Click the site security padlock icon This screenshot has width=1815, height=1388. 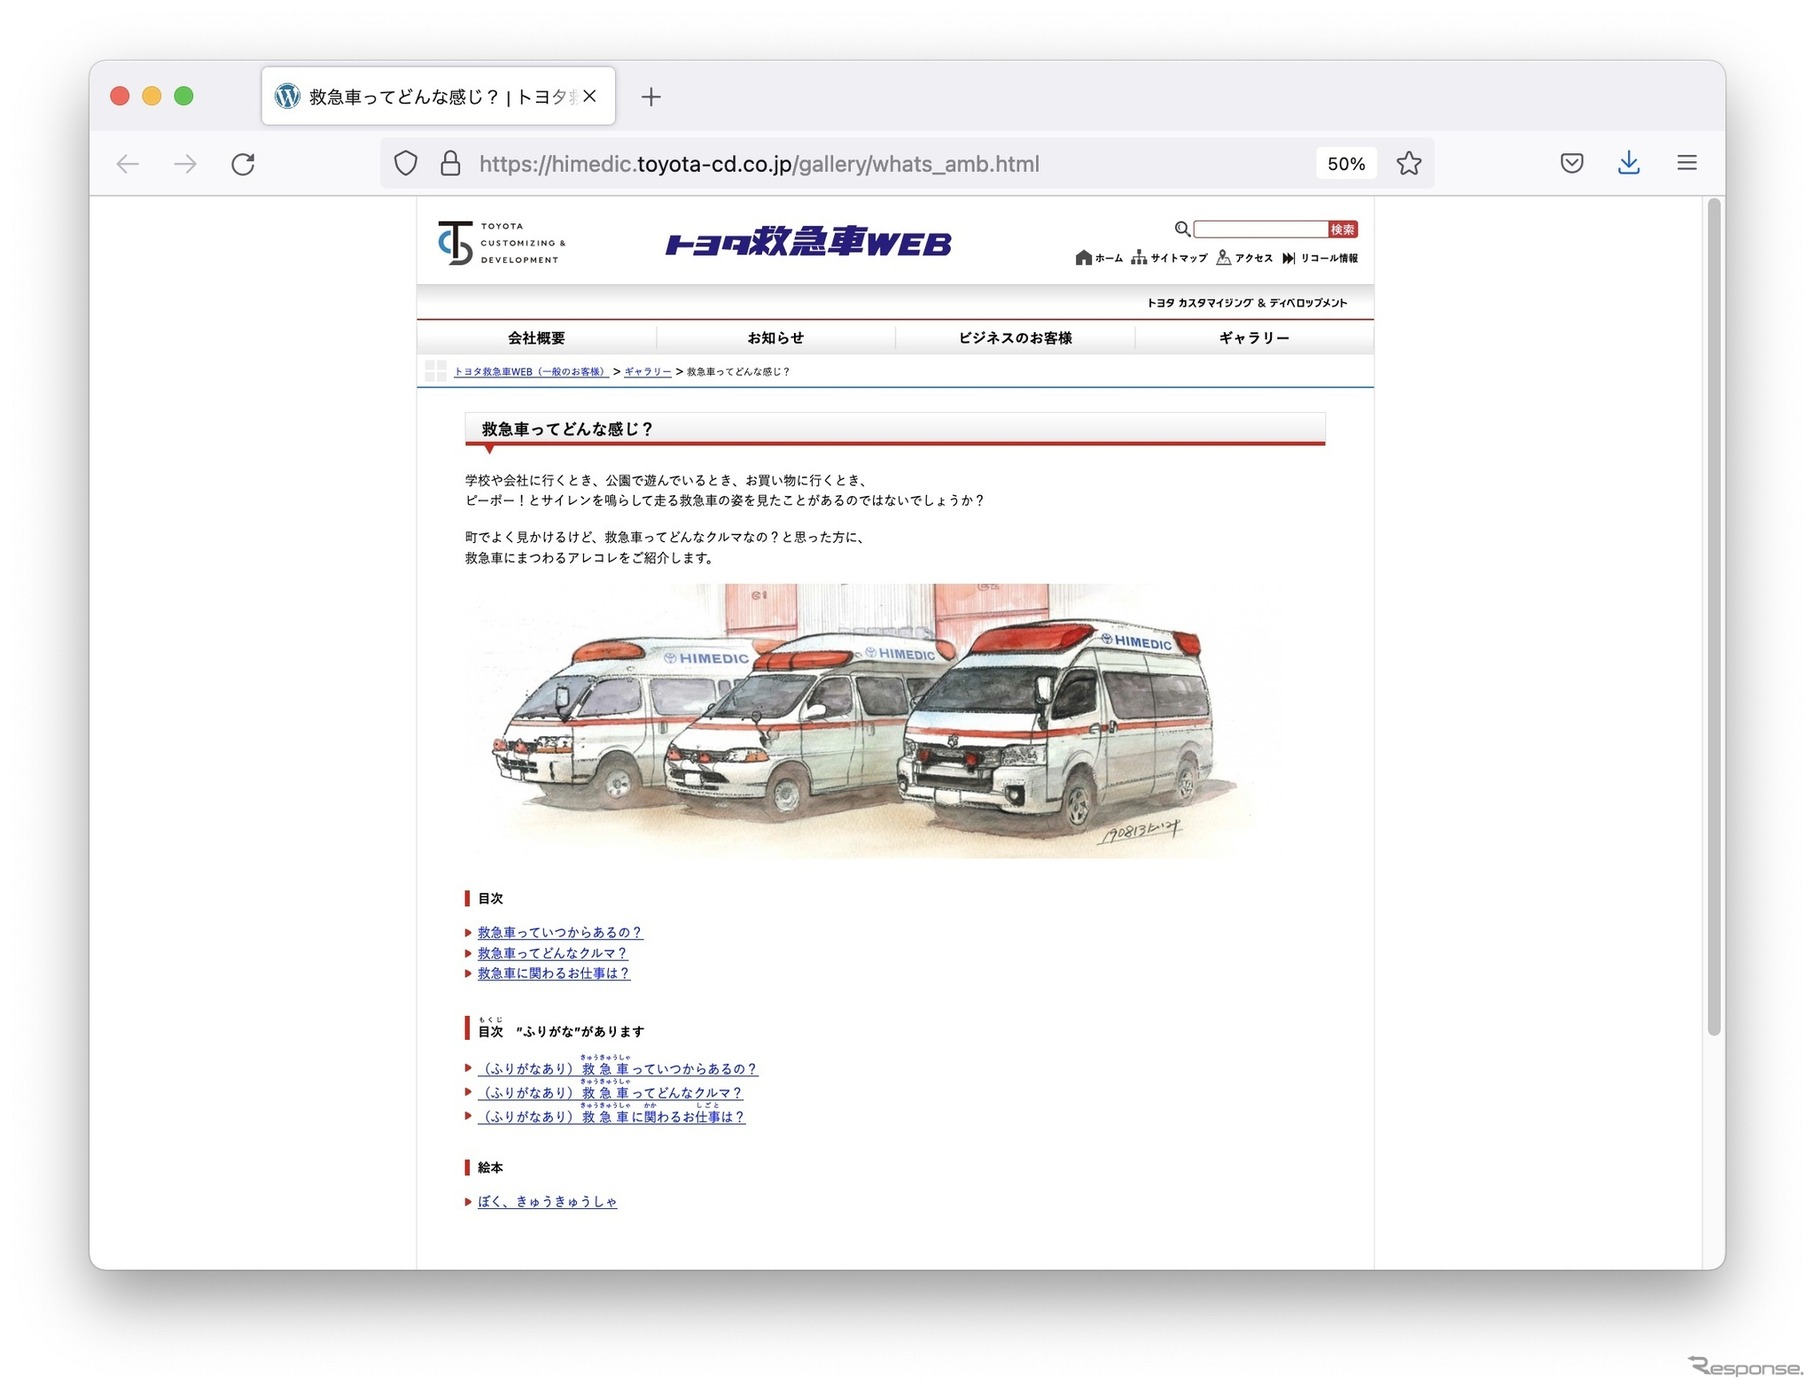tap(450, 164)
